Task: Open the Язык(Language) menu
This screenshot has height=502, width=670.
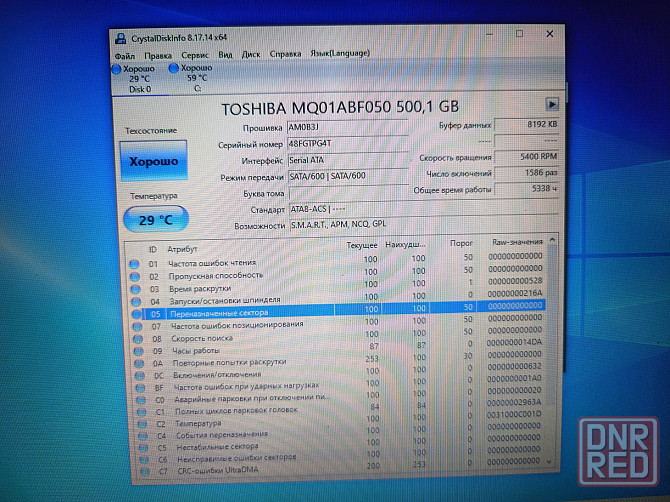Action: (x=340, y=53)
